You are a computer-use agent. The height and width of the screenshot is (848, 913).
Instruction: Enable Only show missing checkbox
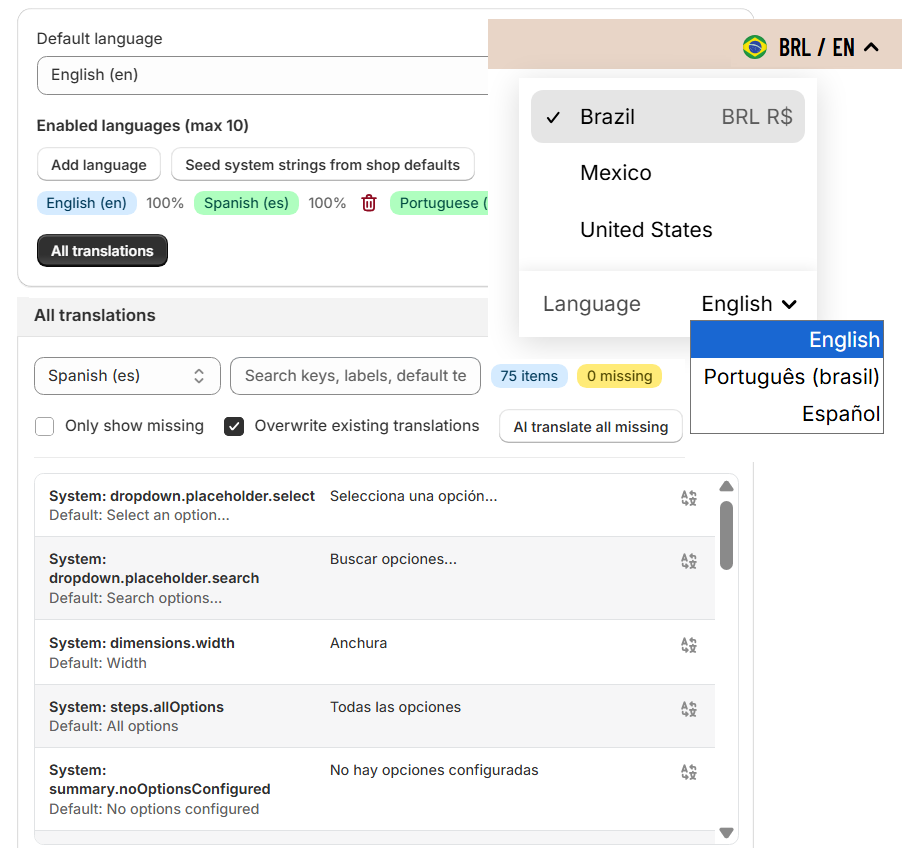coord(44,426)
